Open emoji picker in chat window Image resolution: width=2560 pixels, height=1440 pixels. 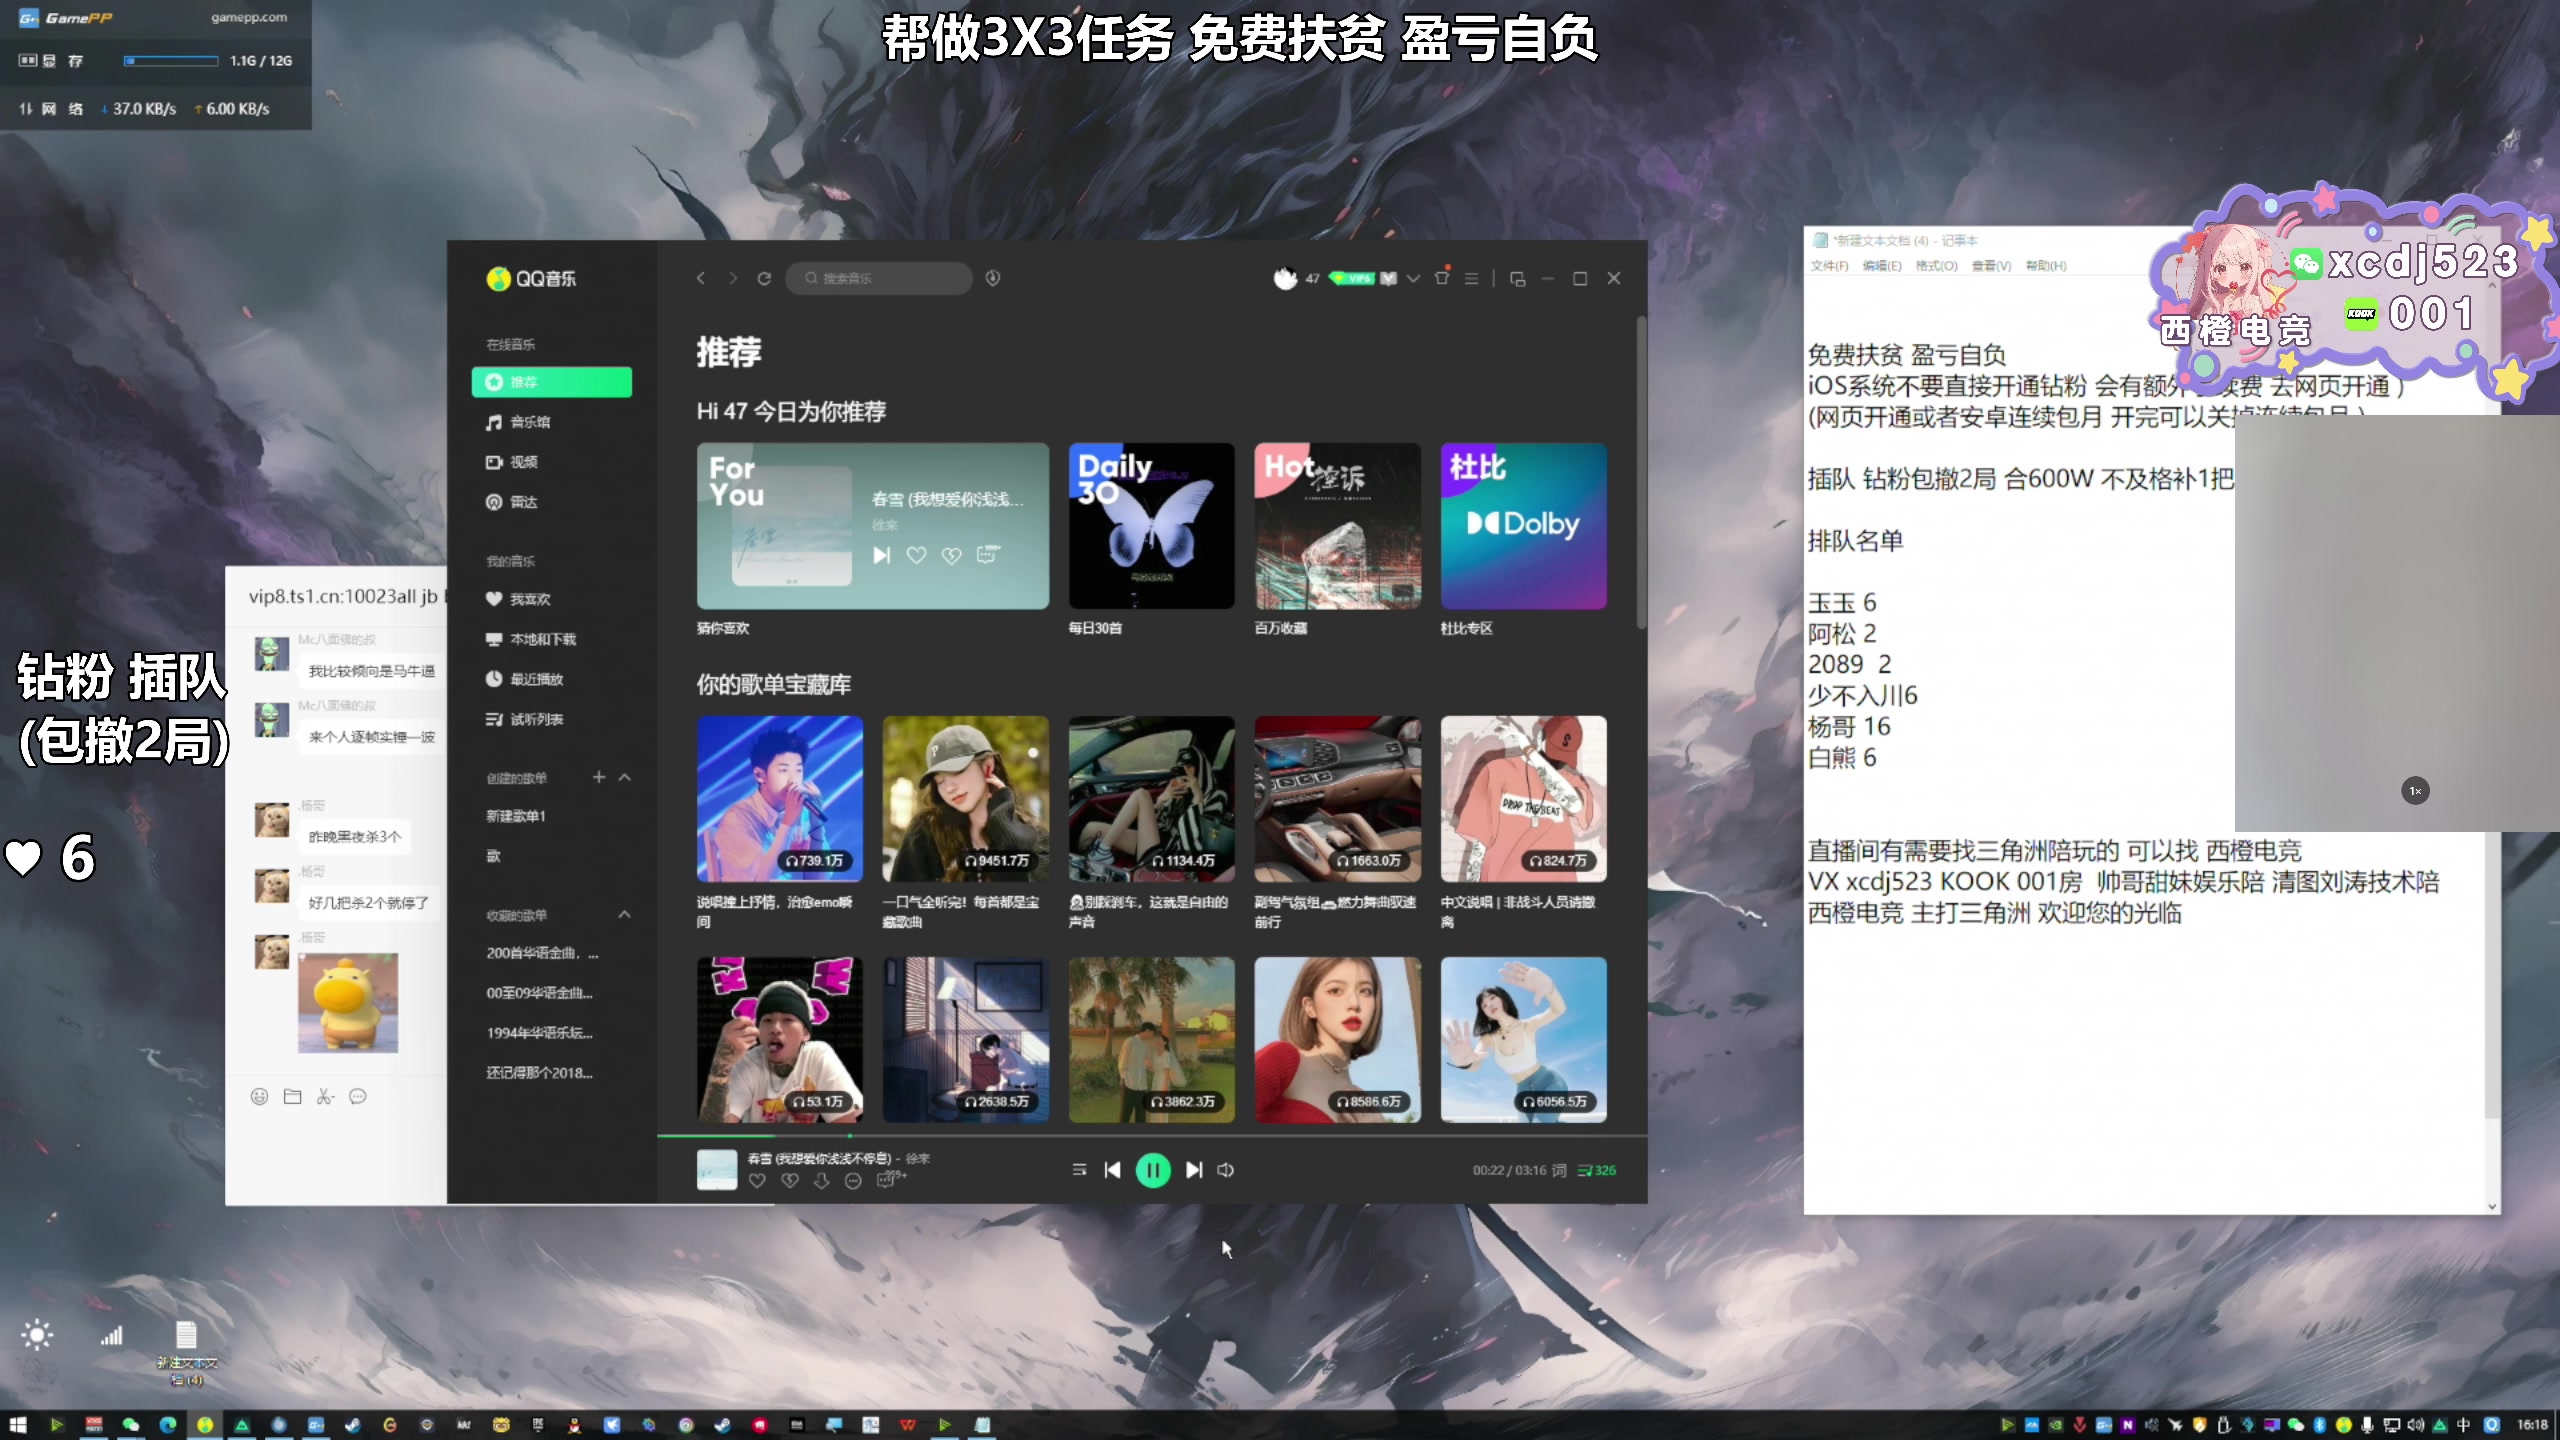click(x=259, y=1097)
